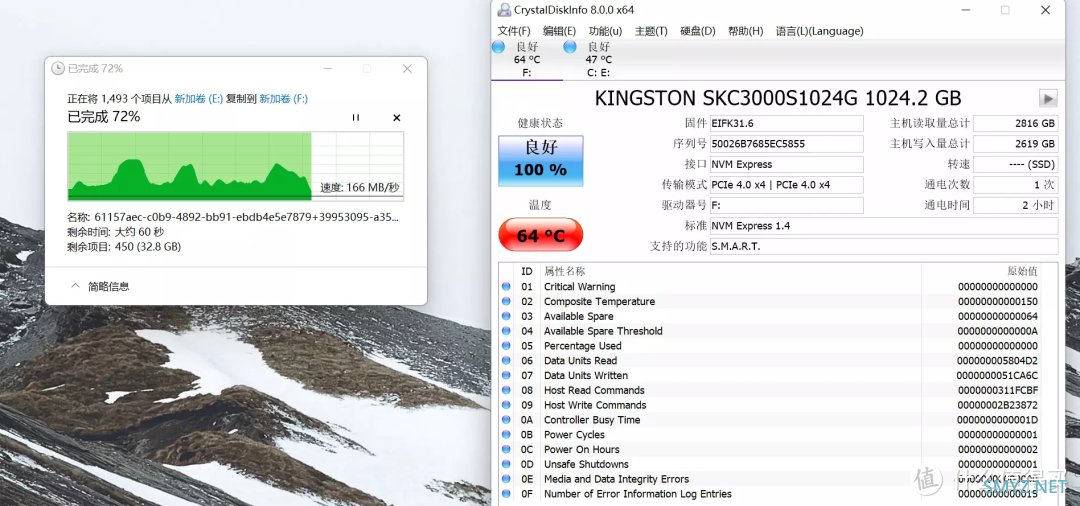Click the 通电次数 value 1 次
This screenshot has width=1080, height=506.
[1015, 185]
